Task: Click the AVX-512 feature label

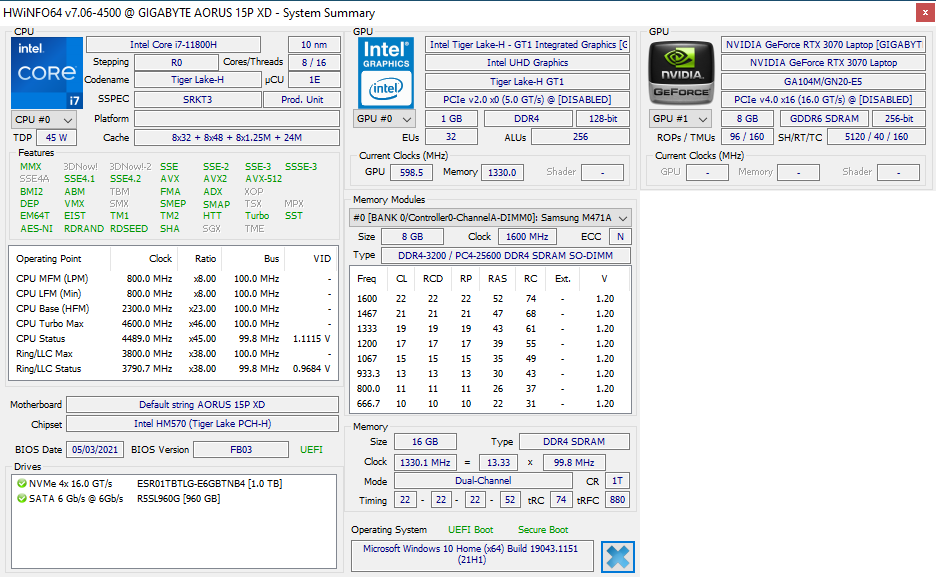Action: coord(263,178)
